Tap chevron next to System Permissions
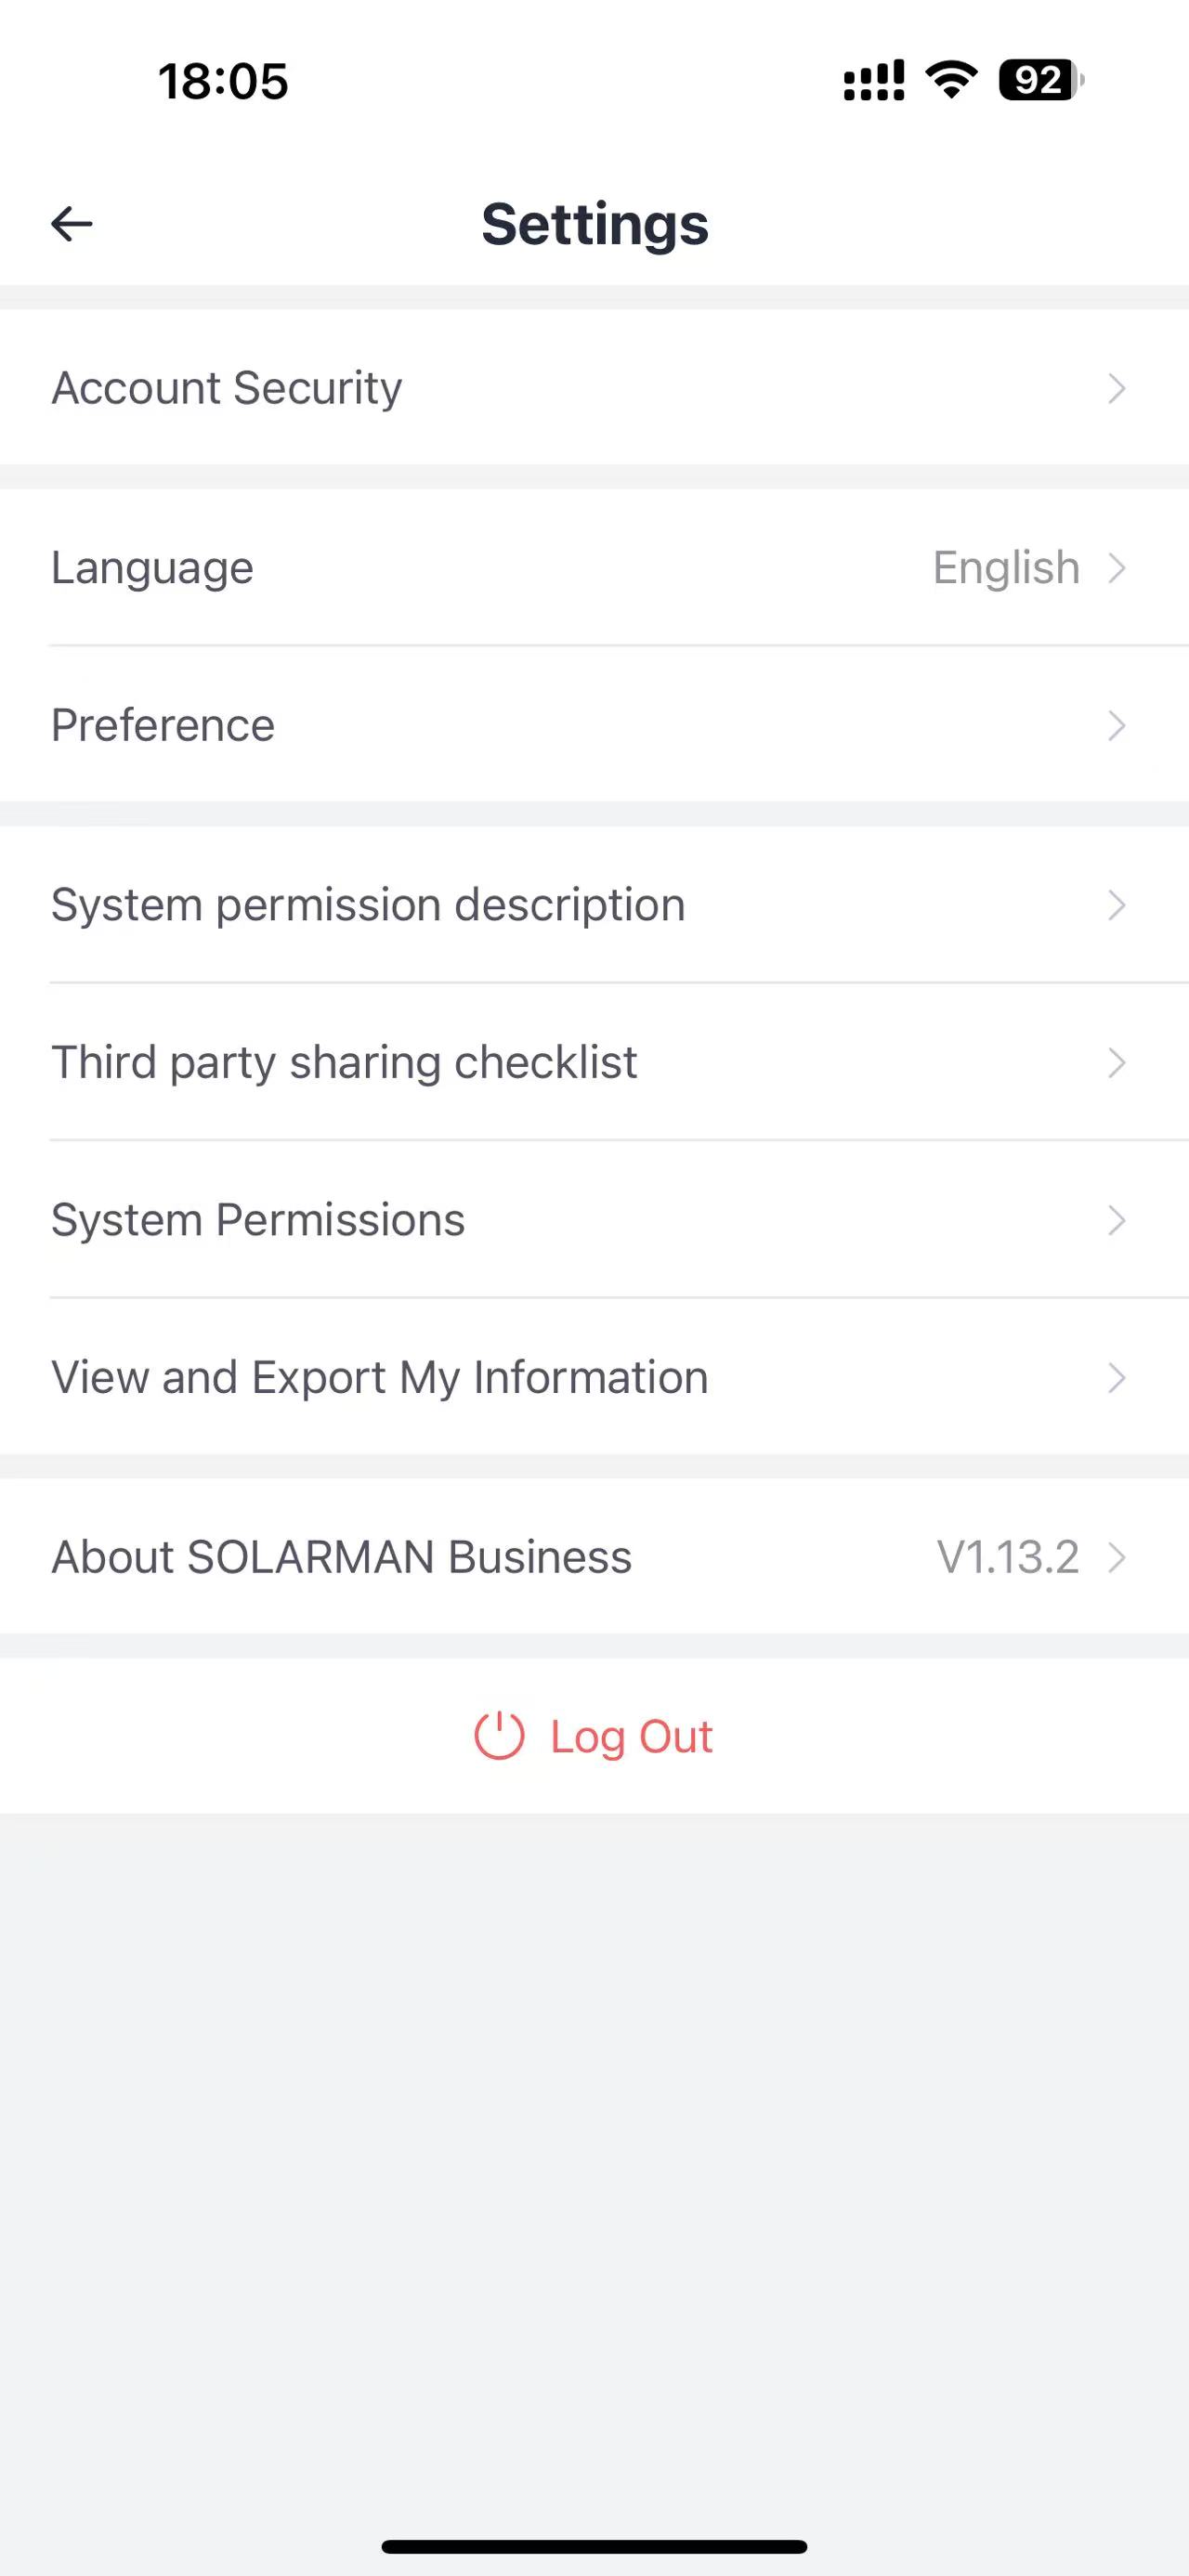The width and height of the screenshot is (1189, 2576). 1117,1220
